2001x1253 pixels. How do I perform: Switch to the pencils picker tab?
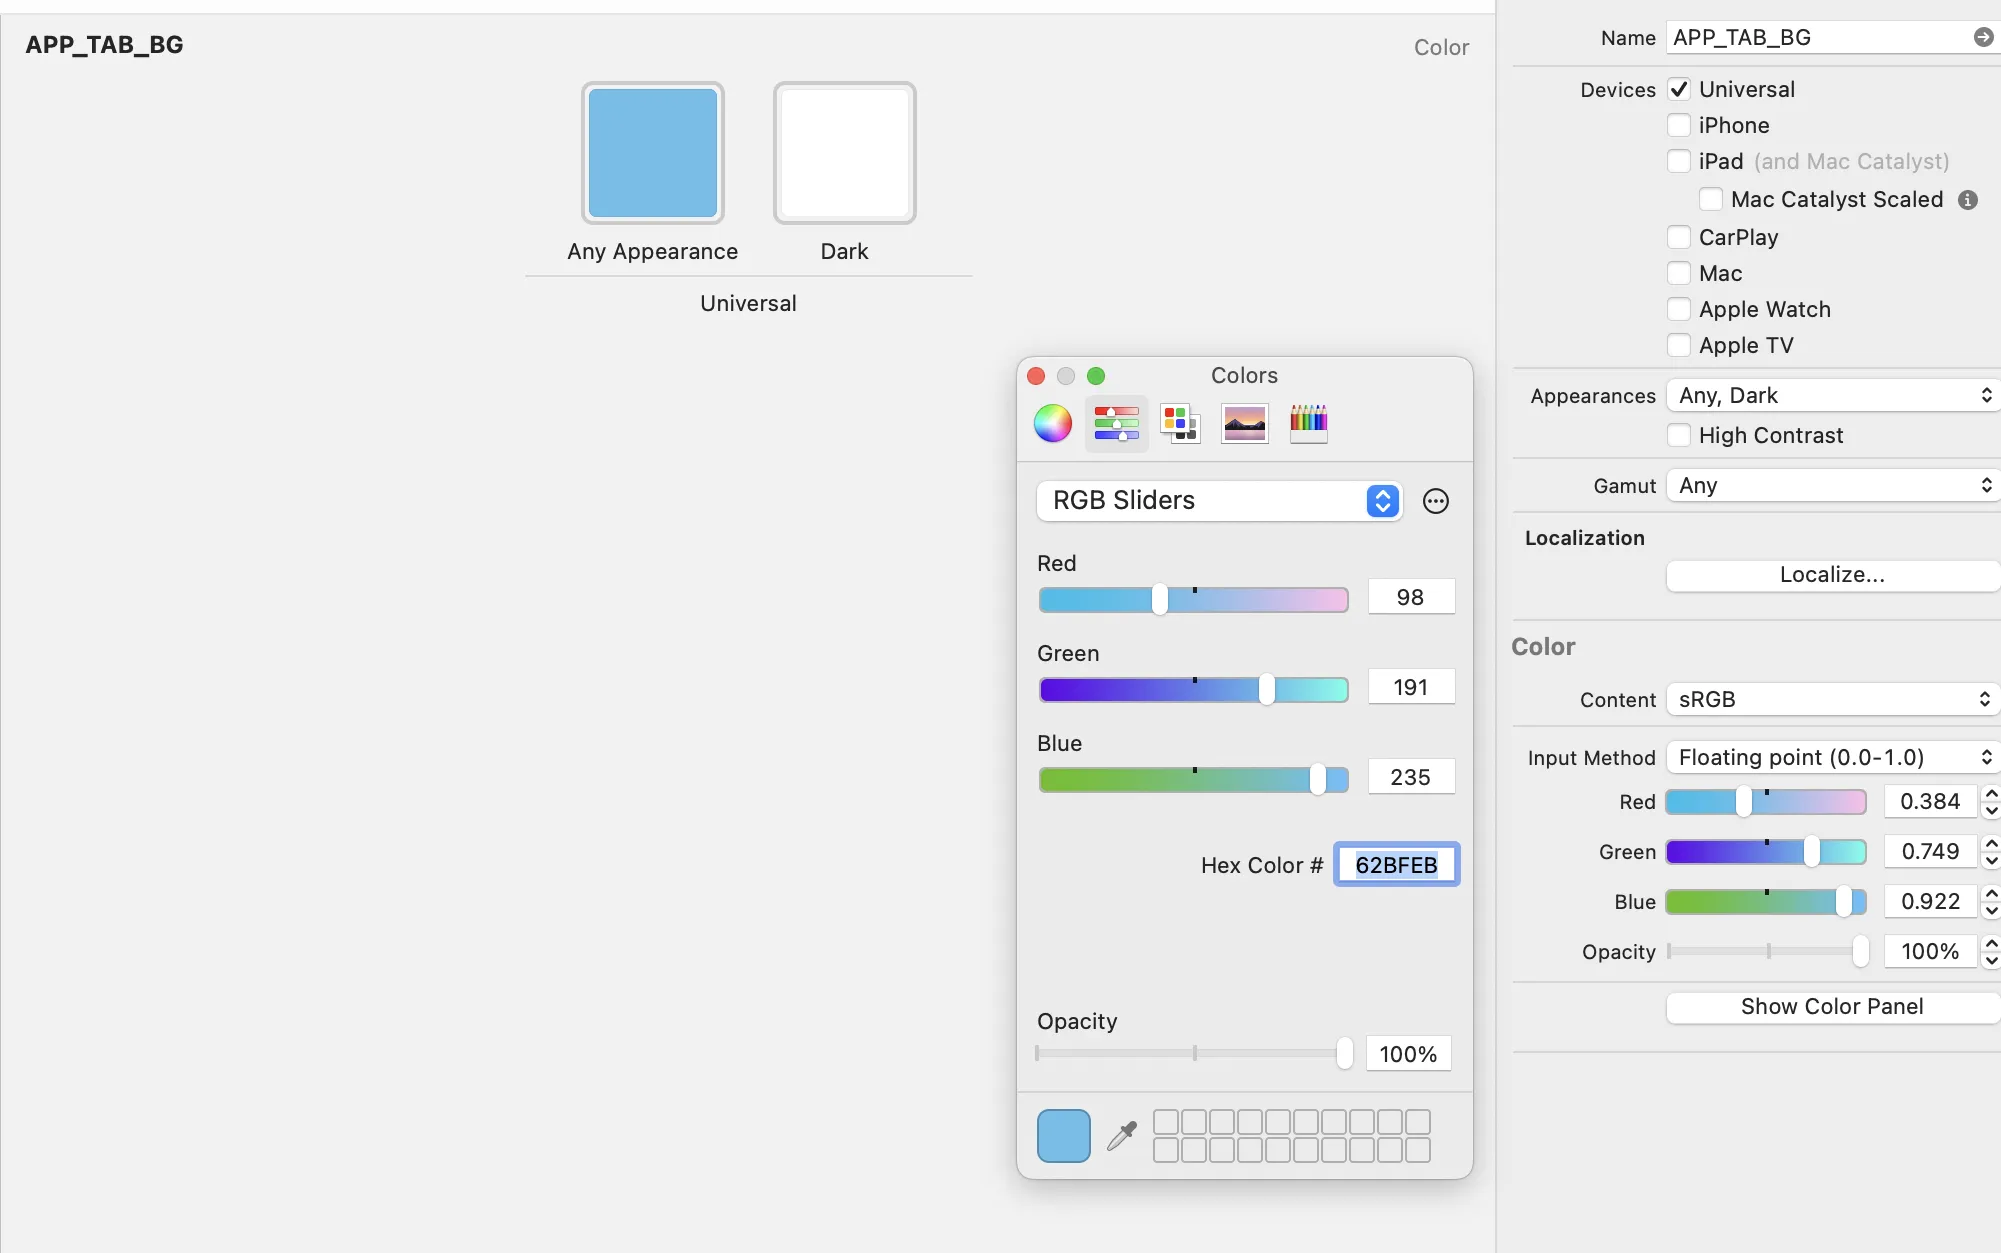coord(1308,423)
